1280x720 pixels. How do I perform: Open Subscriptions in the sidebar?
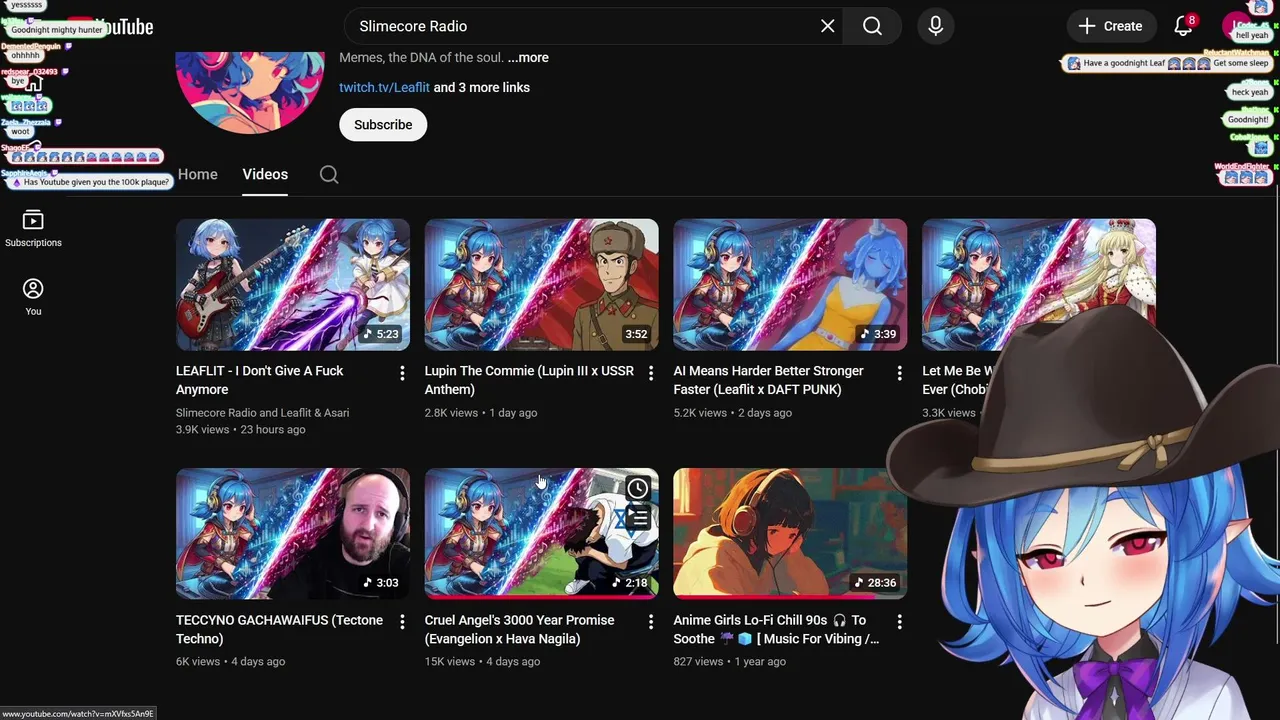click(33, 228)
